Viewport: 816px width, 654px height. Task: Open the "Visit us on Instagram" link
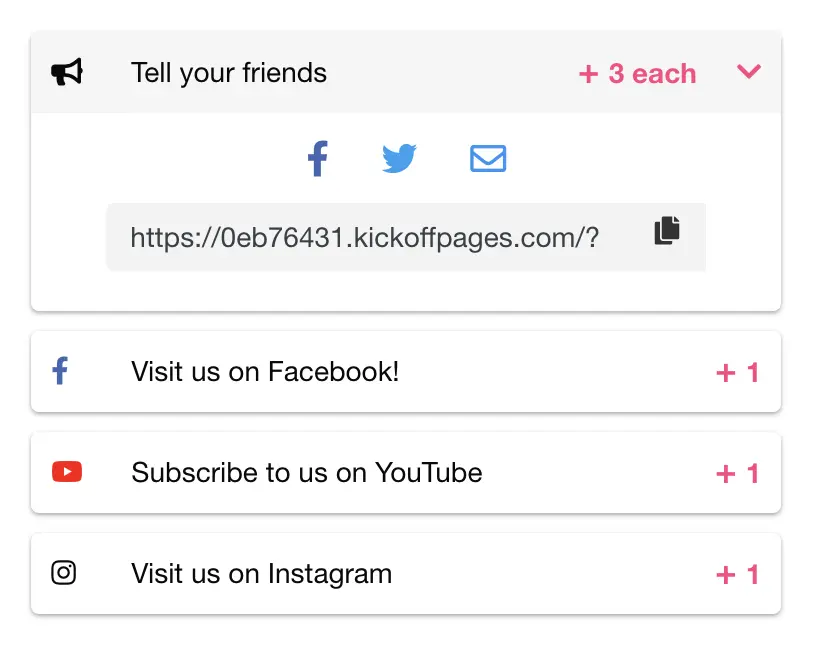pyautogui.click(x=261, y=574)
